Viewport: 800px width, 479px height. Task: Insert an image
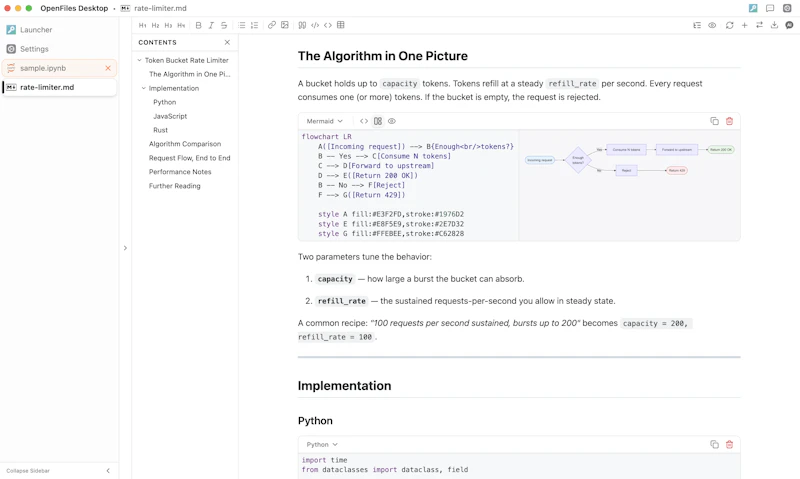coord(285,25)
